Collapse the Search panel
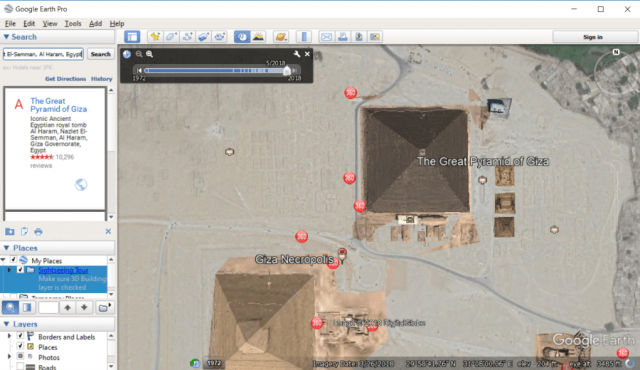This screenshot has height=370, width=640. tap(7, 37)
